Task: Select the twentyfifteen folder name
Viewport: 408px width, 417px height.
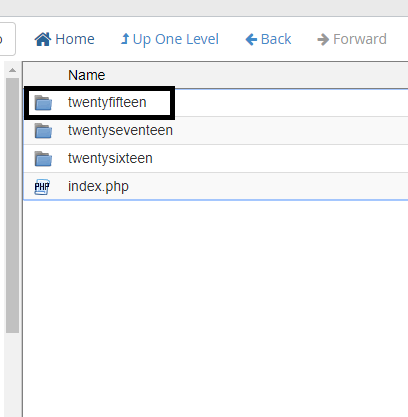Action: click(x=107, y=102)
